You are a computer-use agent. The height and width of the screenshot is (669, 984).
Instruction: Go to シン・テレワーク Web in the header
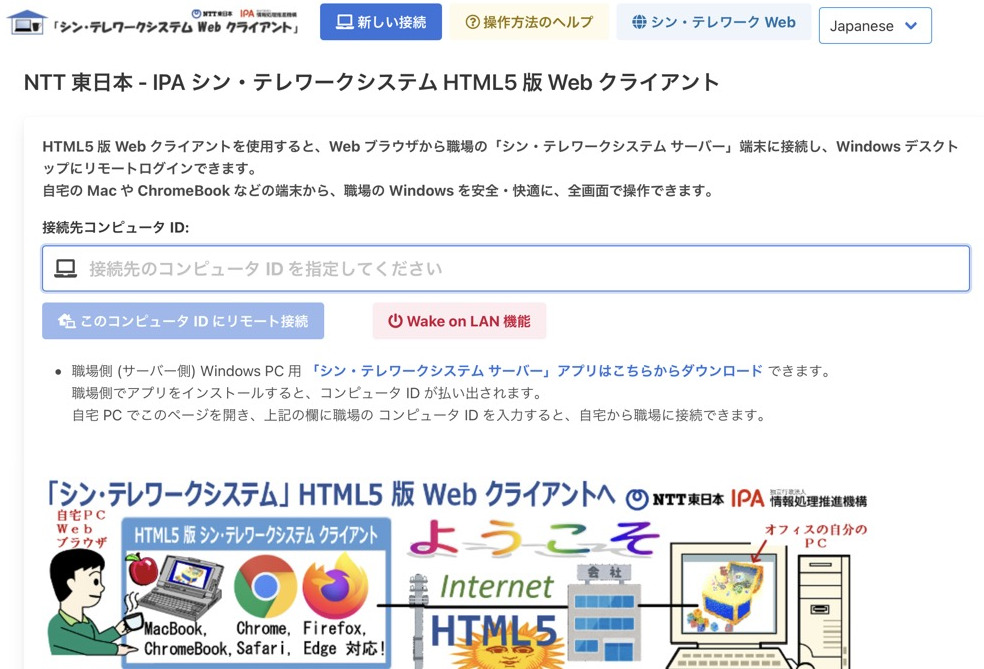point(714,22)
